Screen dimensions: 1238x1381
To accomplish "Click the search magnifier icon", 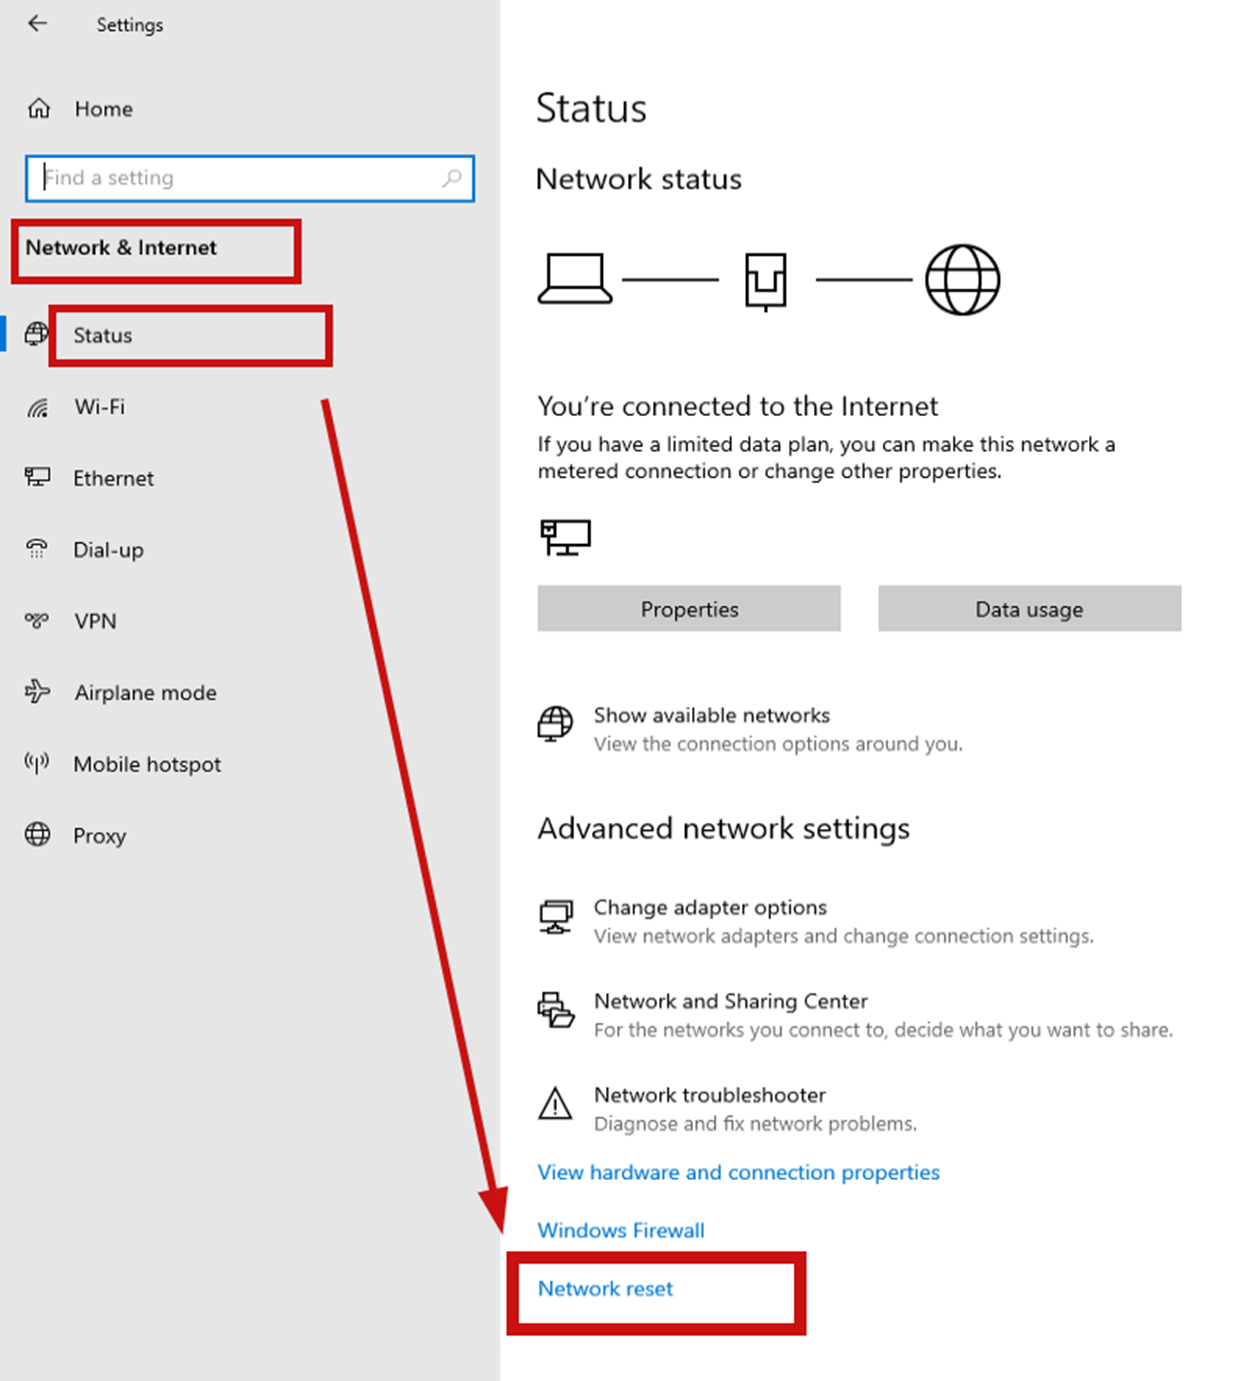I will tap(452, 178).
